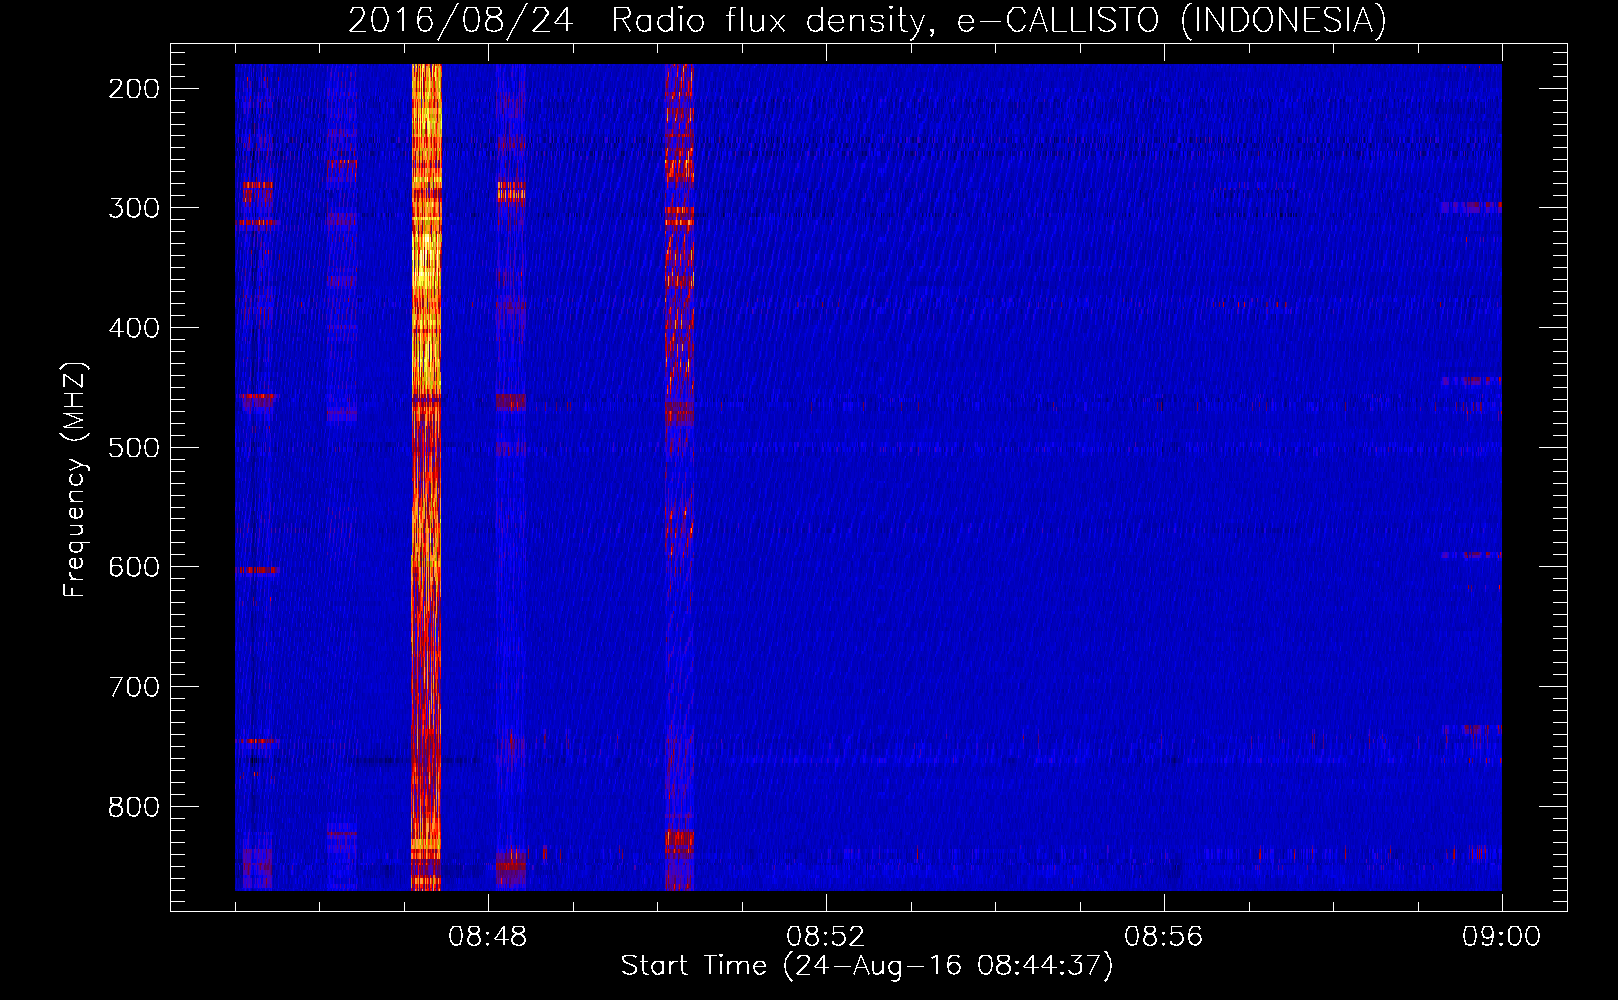Click the 08:48 time tick label

(x=488, y=937)
